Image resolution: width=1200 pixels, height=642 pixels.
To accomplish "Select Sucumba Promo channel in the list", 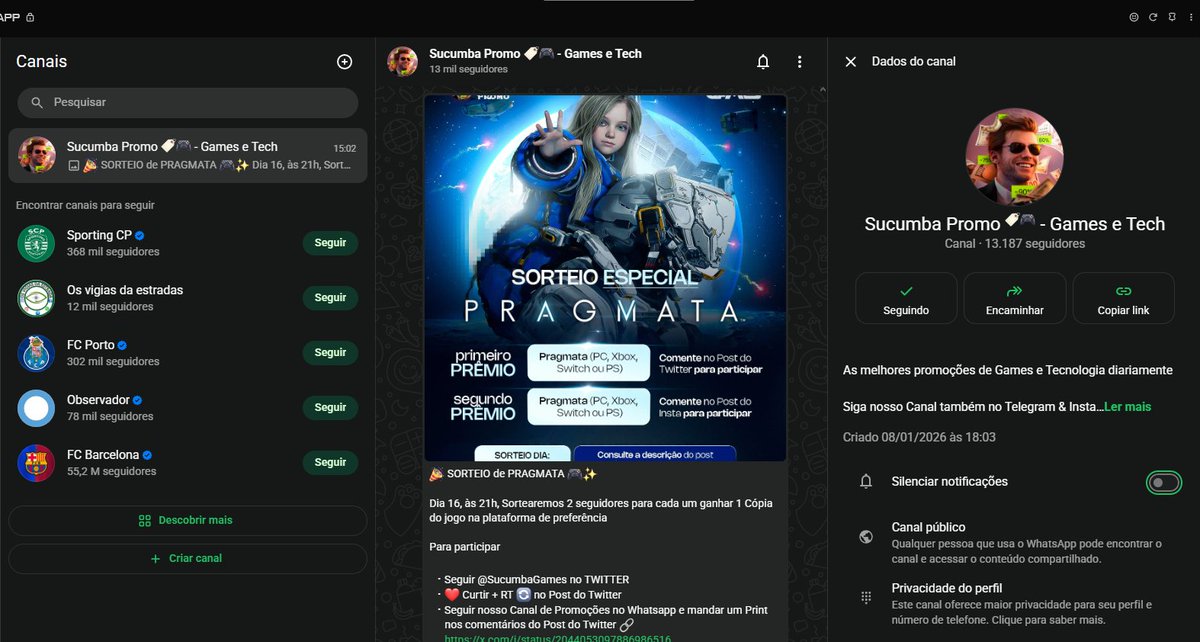I will [x=188, y=155].
